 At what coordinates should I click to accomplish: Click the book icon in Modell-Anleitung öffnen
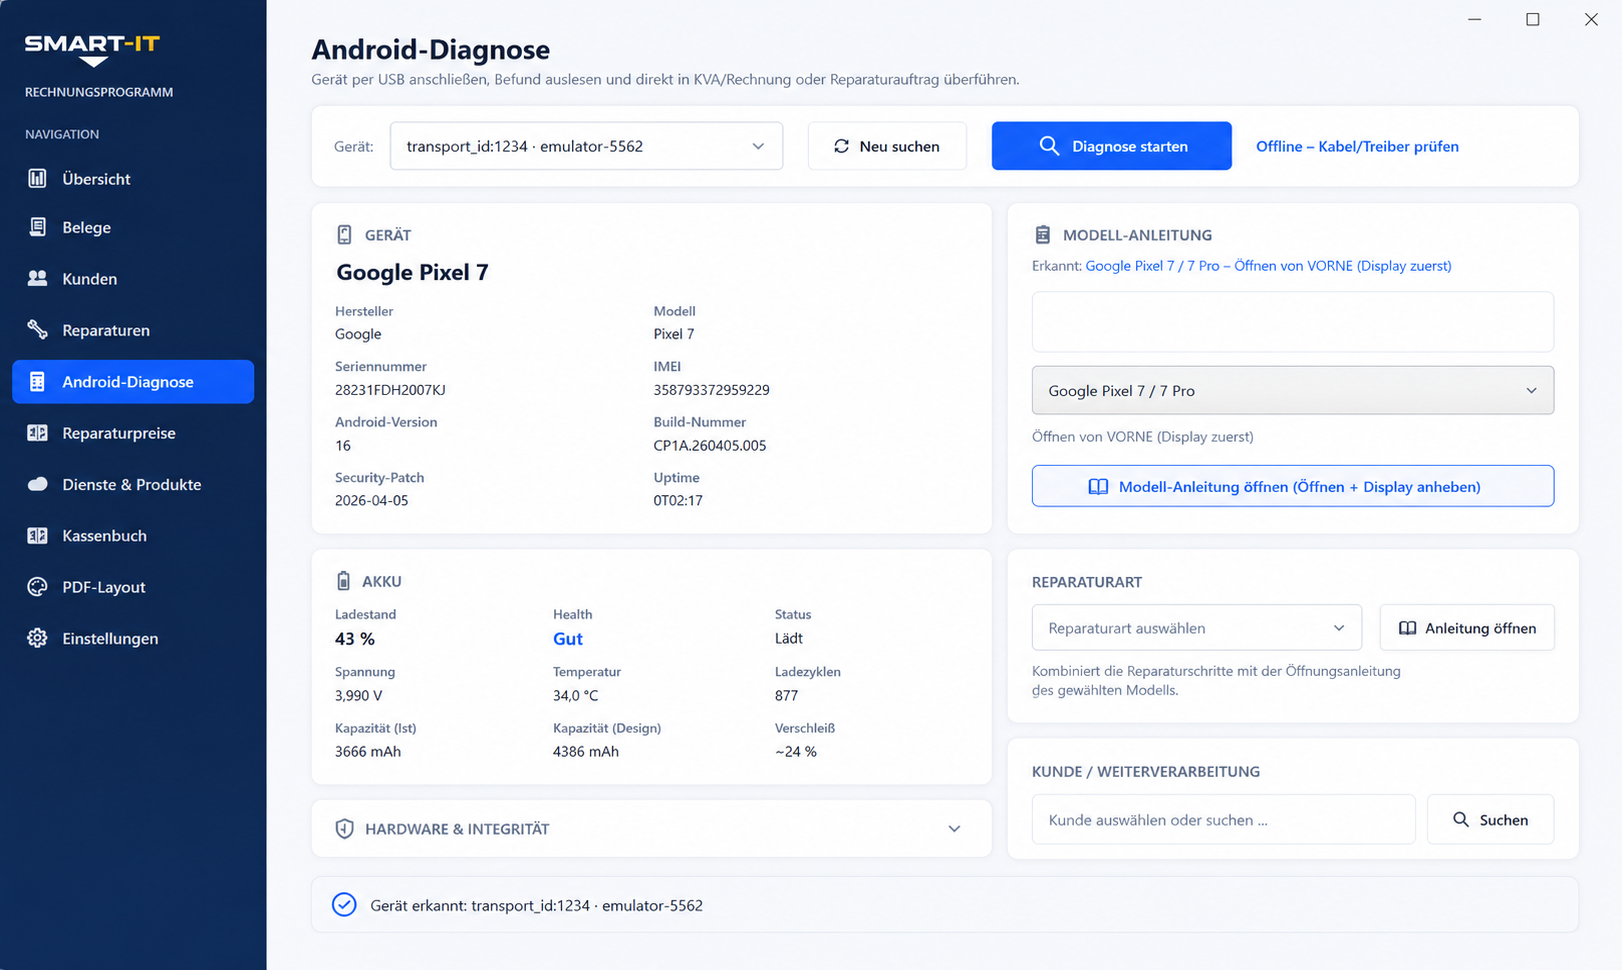[x=1098, y=486]
